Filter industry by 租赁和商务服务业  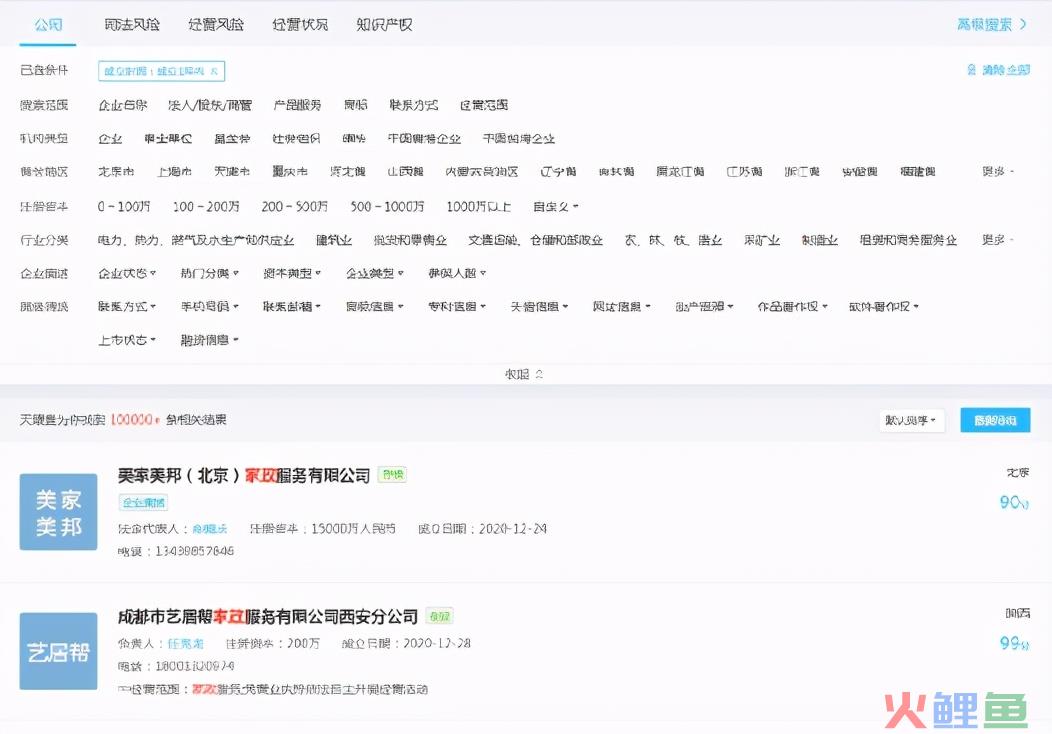click(x=908, y=240)
